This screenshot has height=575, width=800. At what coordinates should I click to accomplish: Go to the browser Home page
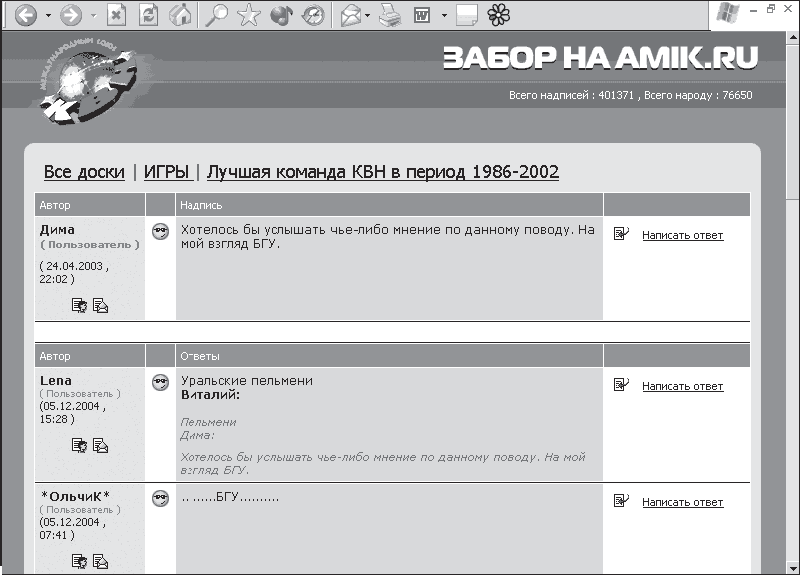pos(181,15)
